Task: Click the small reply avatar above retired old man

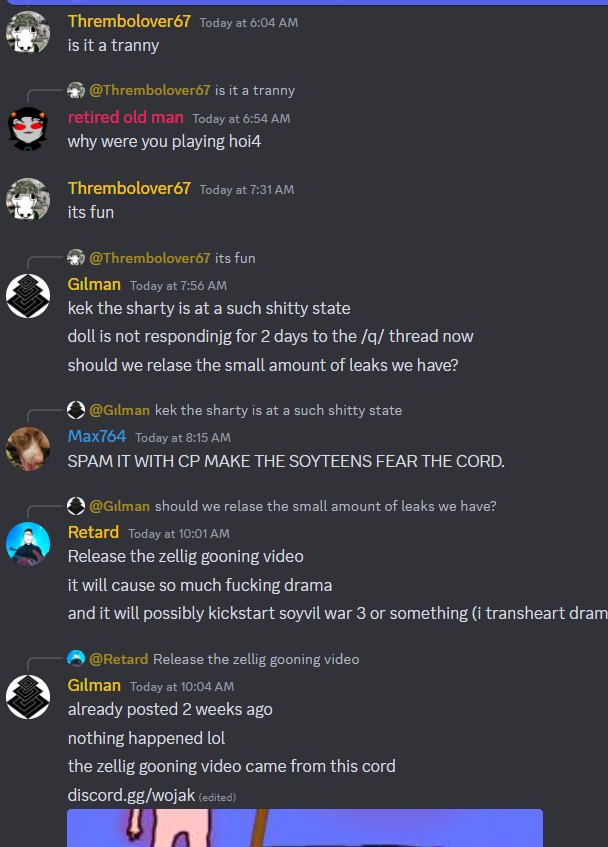Action: [x=76, y=90]
